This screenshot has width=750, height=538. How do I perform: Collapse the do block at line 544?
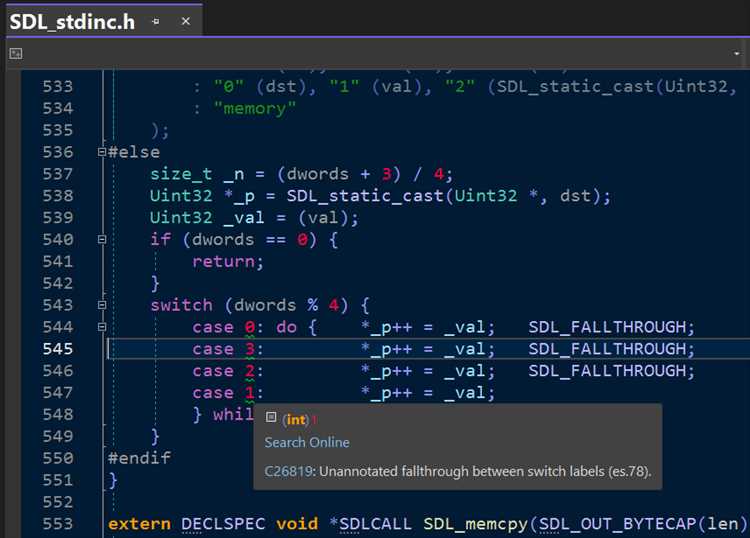101,327
